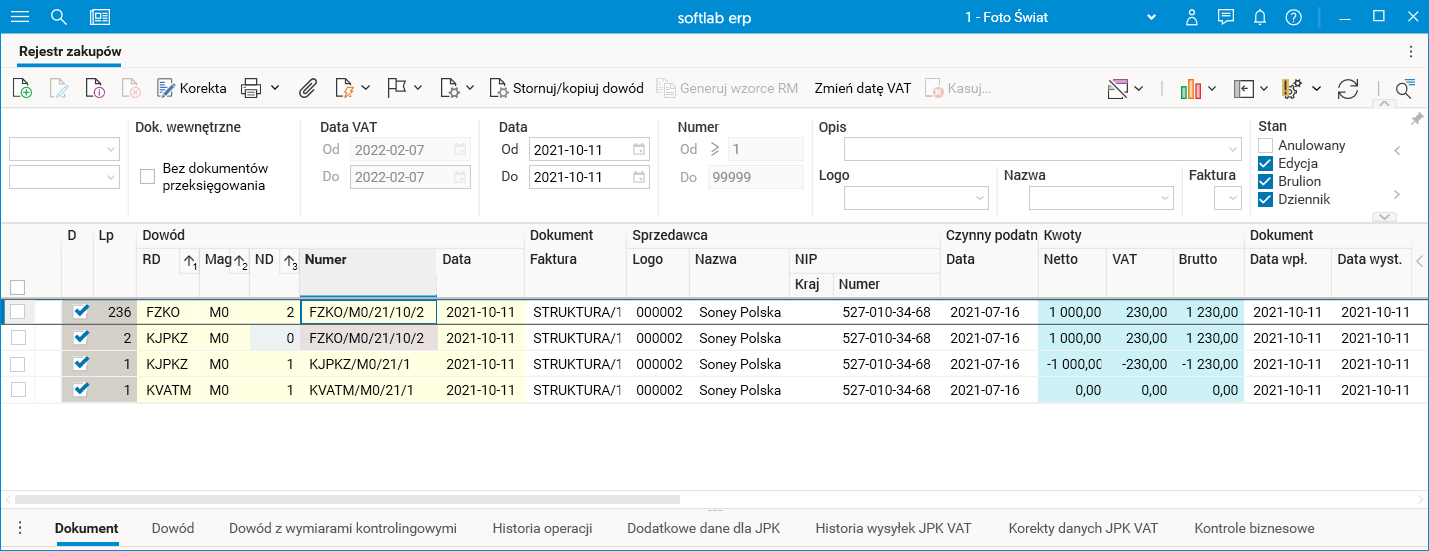Click the new document icon in toolbar

(22, 88)
